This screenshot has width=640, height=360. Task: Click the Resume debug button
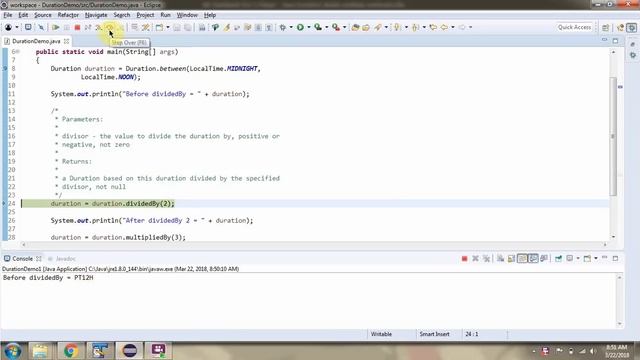[56, 27]
